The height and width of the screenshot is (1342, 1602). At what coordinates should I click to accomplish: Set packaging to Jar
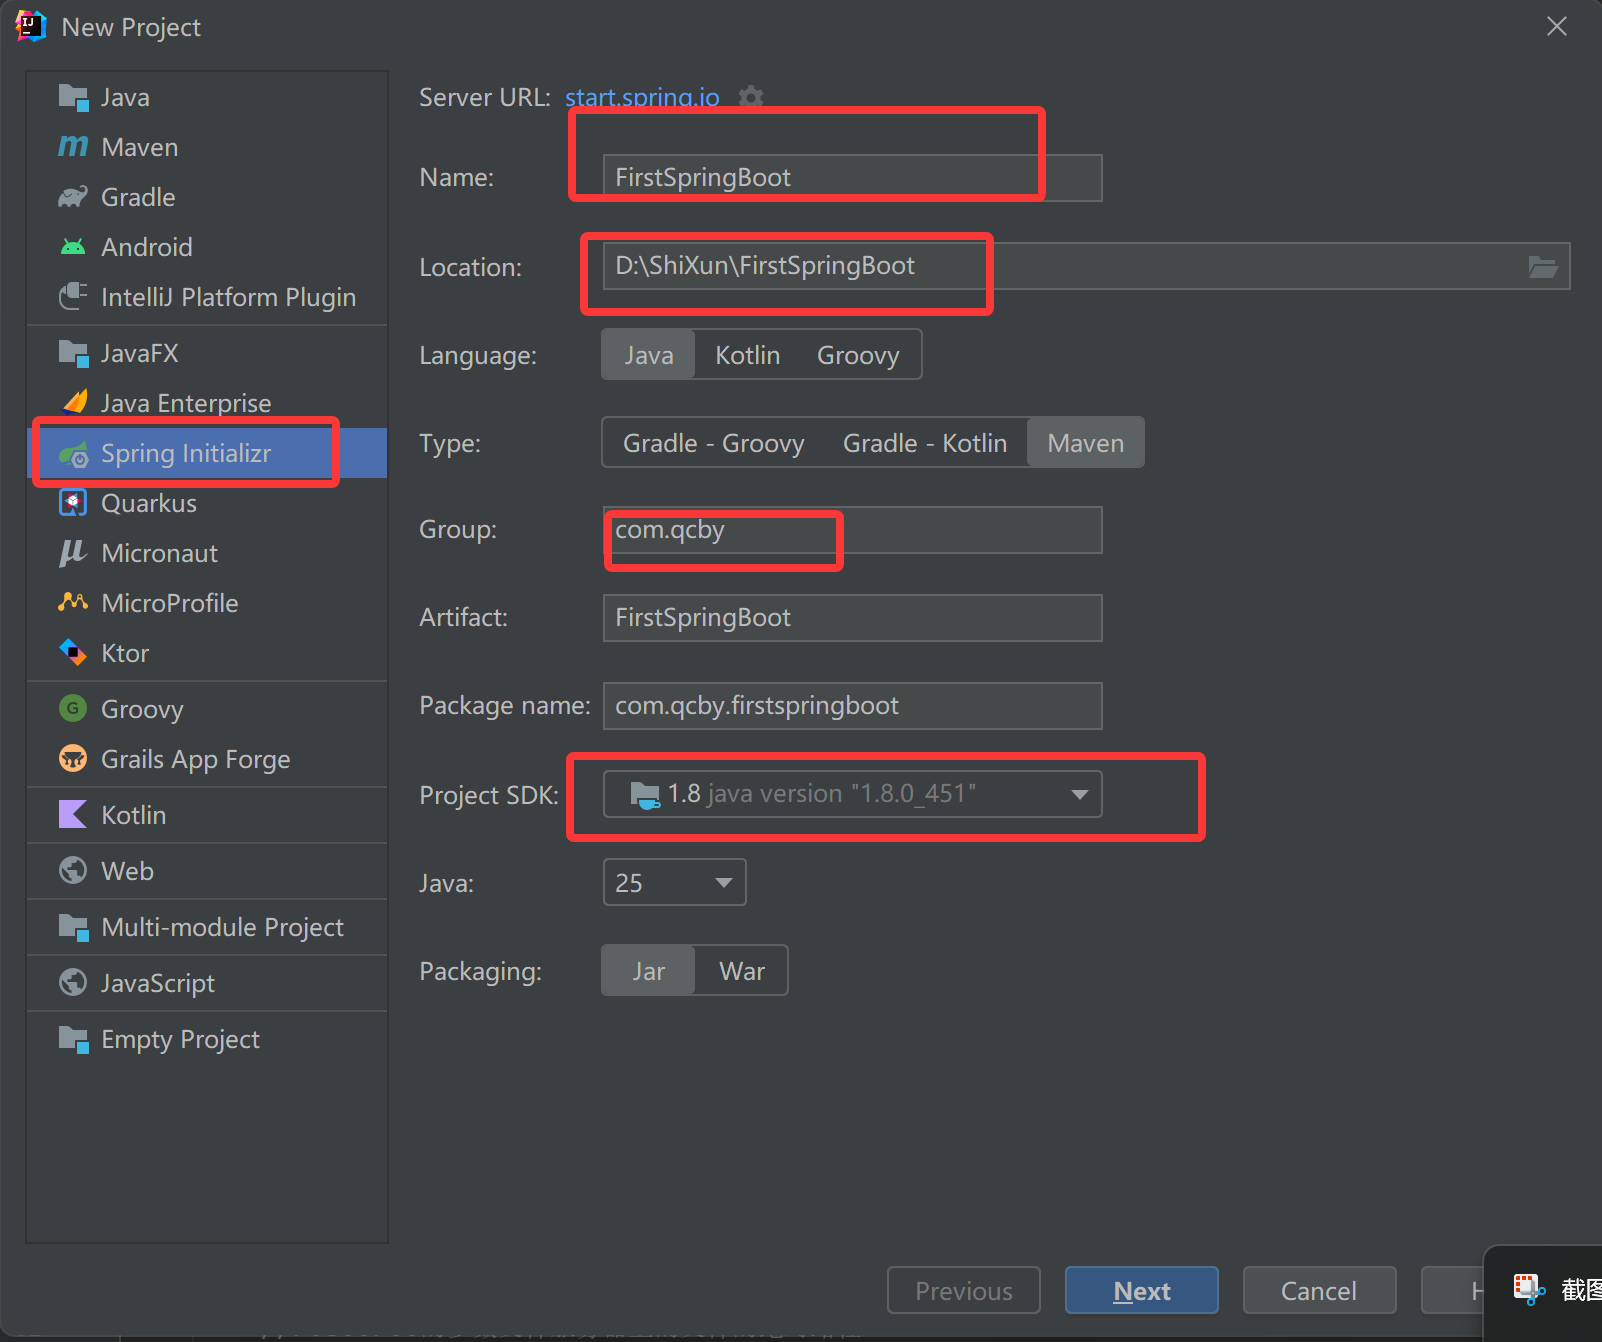(648, 971)
